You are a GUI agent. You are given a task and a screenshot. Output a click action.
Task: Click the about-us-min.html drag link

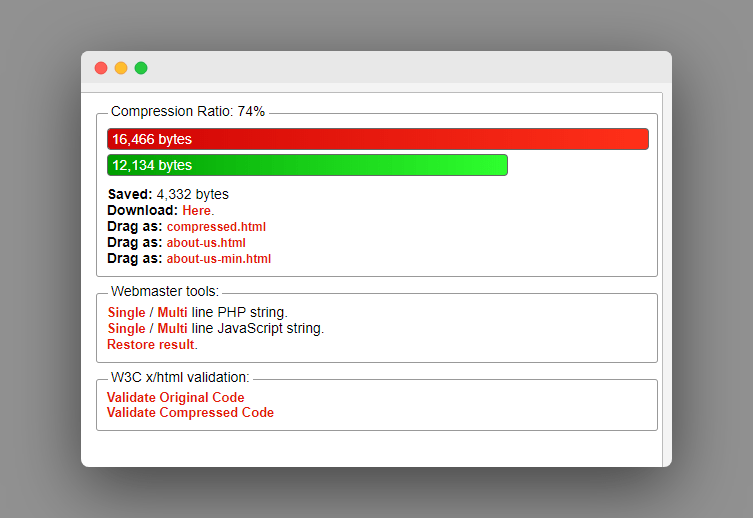click(219, 259)
